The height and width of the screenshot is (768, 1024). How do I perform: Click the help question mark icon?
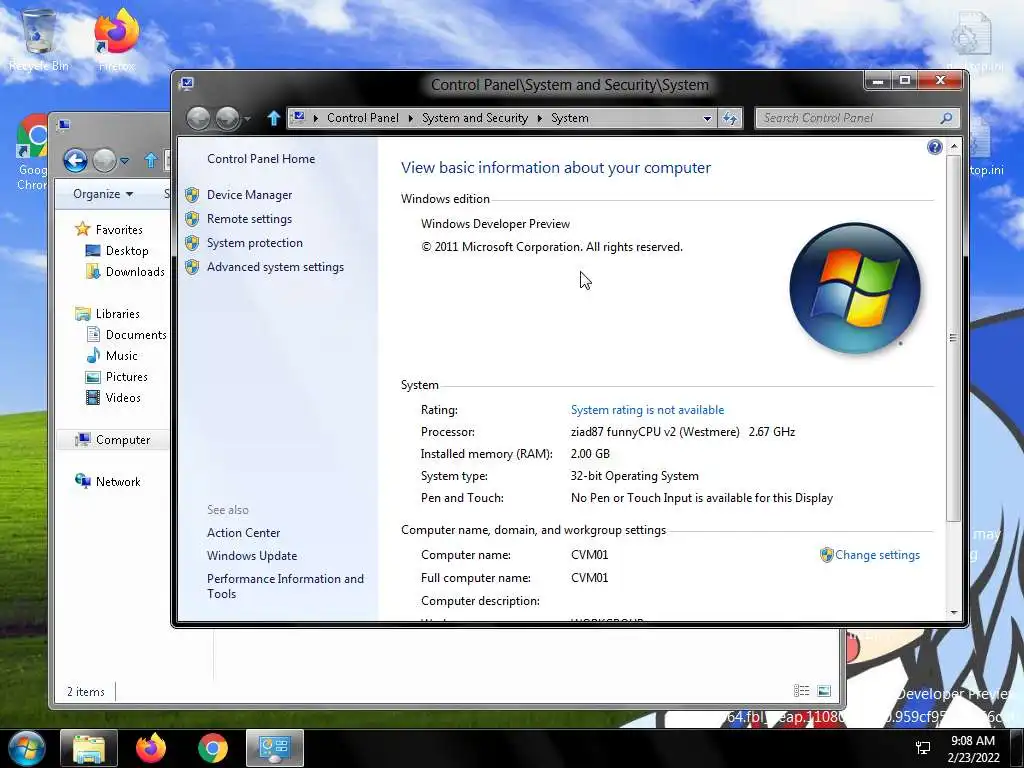[935, 147]
